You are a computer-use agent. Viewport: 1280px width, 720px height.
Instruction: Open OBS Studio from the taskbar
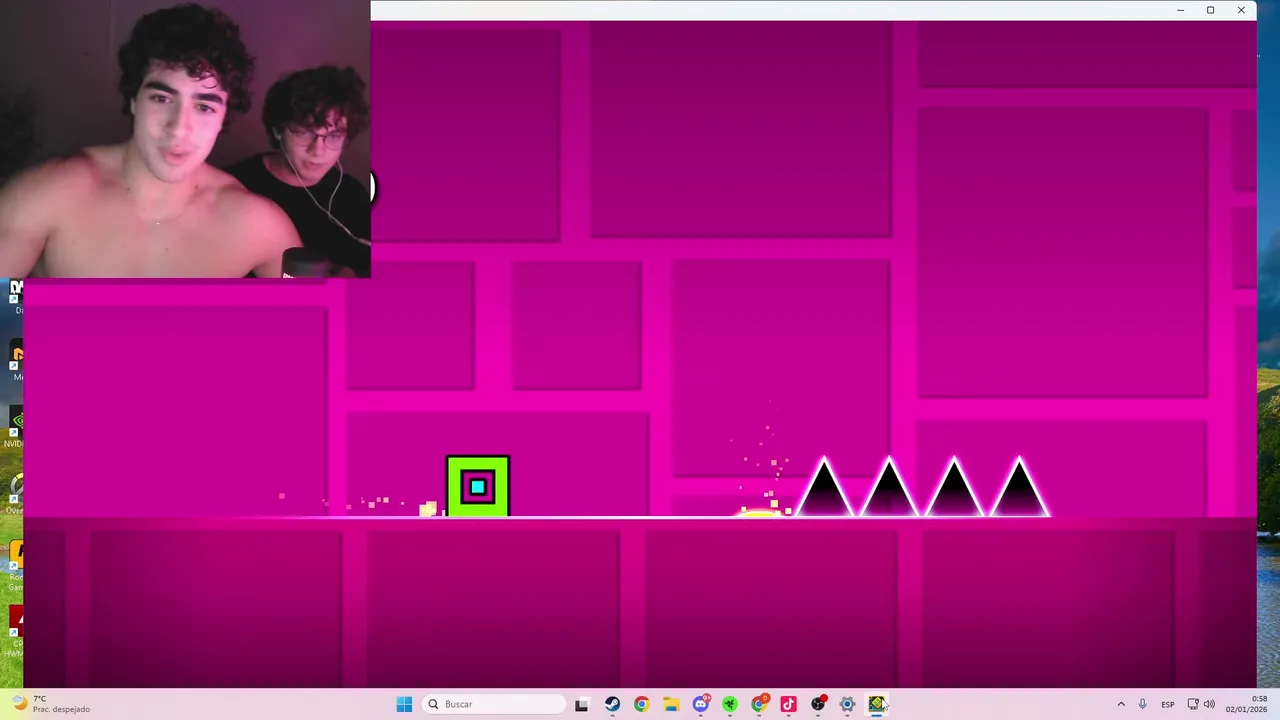(x=818, y=704)
